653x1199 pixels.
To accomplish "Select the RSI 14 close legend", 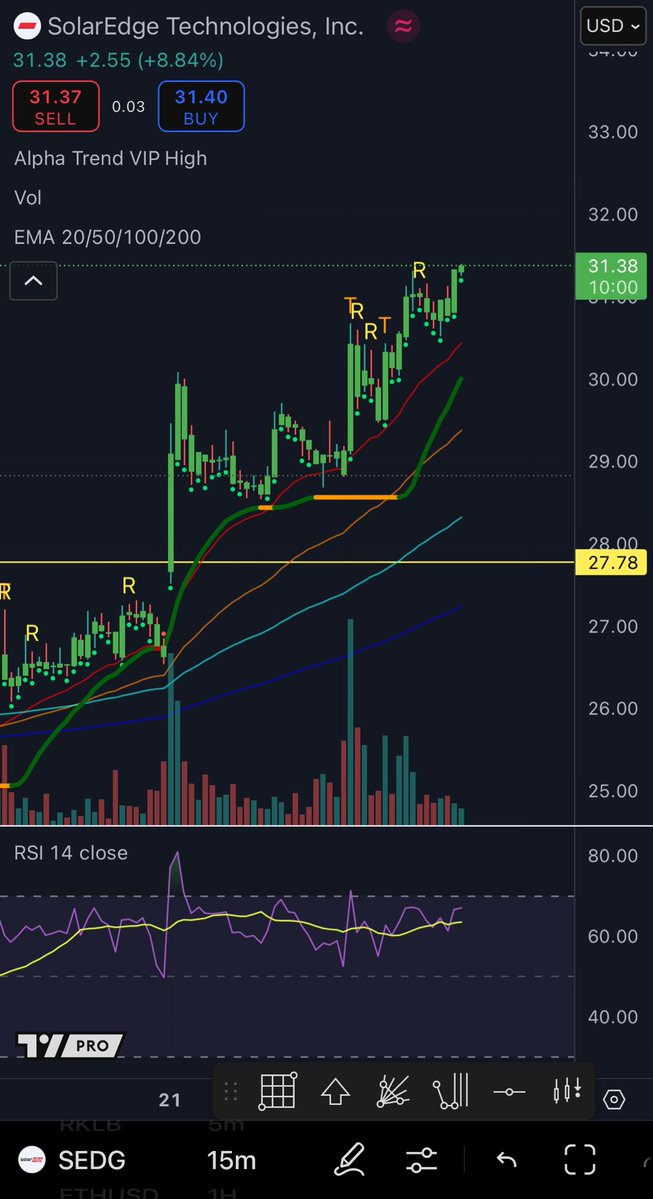I will (x=70, y=853).
